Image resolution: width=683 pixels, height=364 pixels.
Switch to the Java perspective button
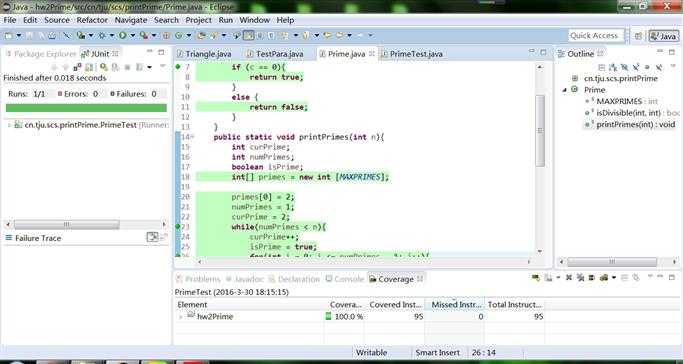(663, 36)
